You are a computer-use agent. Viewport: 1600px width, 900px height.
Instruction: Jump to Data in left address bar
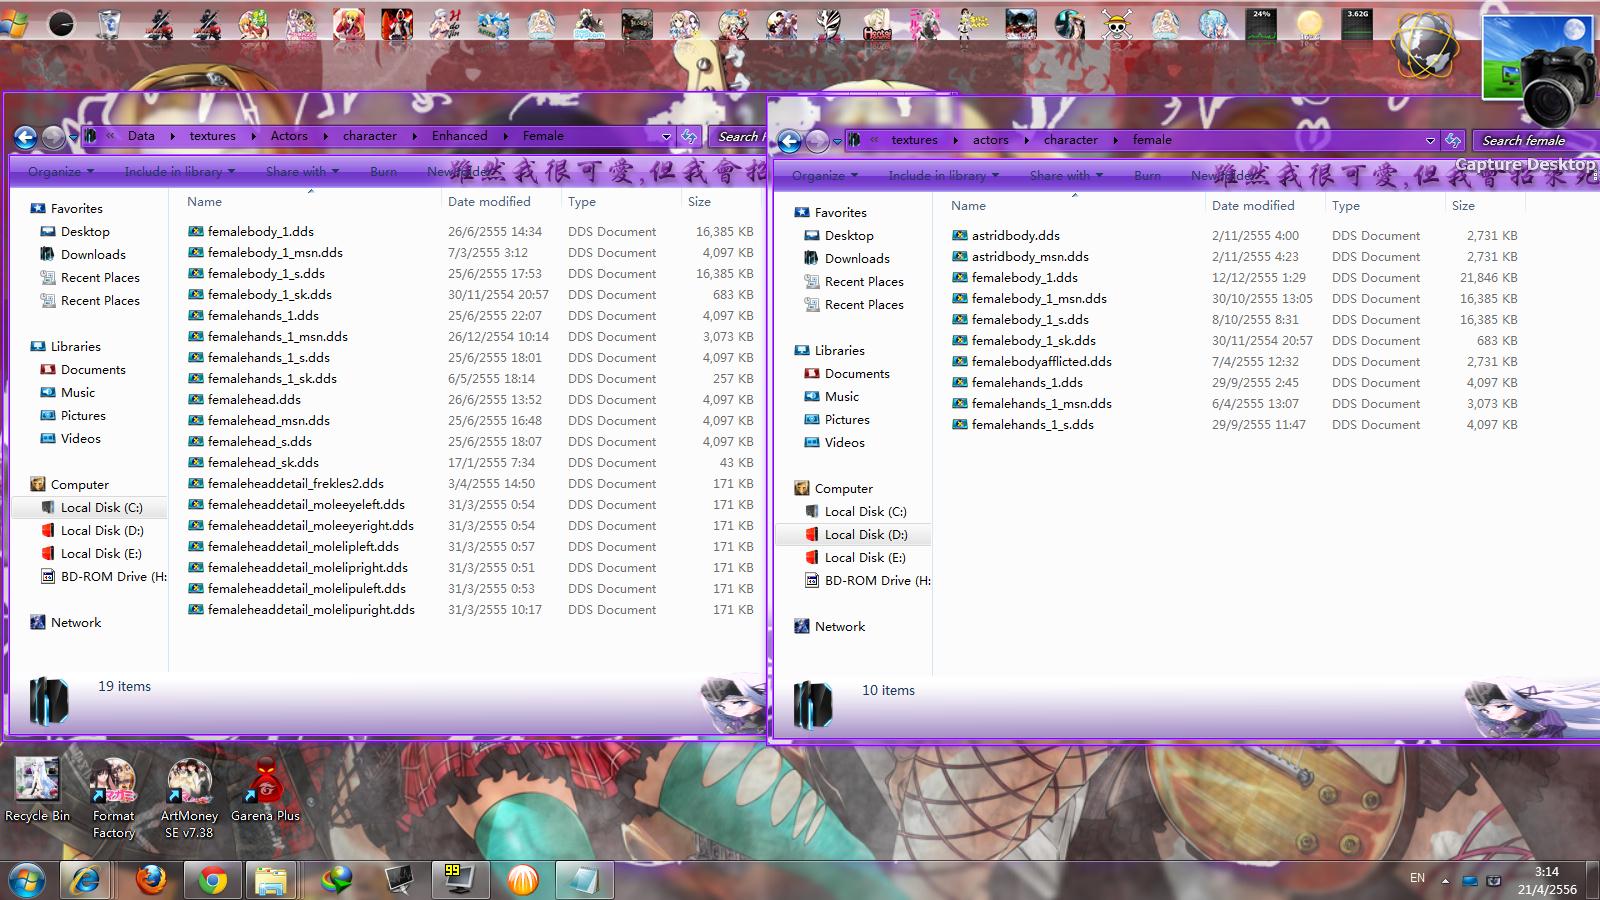(x=141, y=136)
